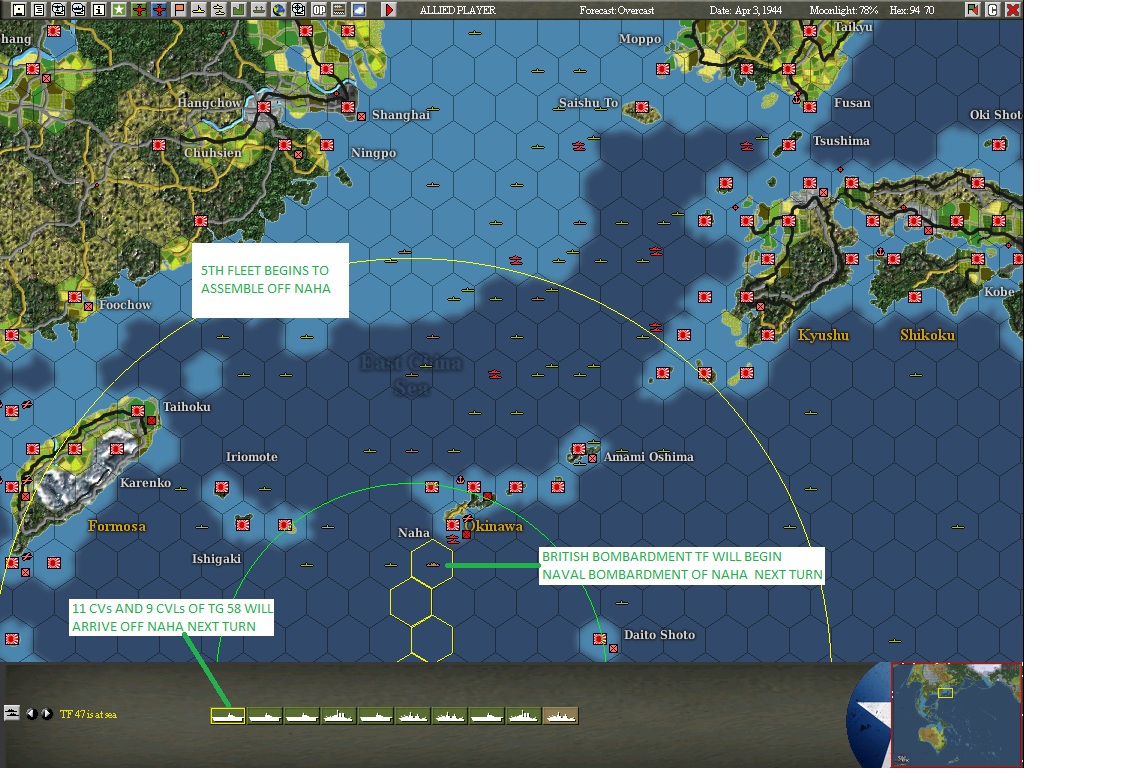Click the 'Shikoku' island label

[927, 334]
